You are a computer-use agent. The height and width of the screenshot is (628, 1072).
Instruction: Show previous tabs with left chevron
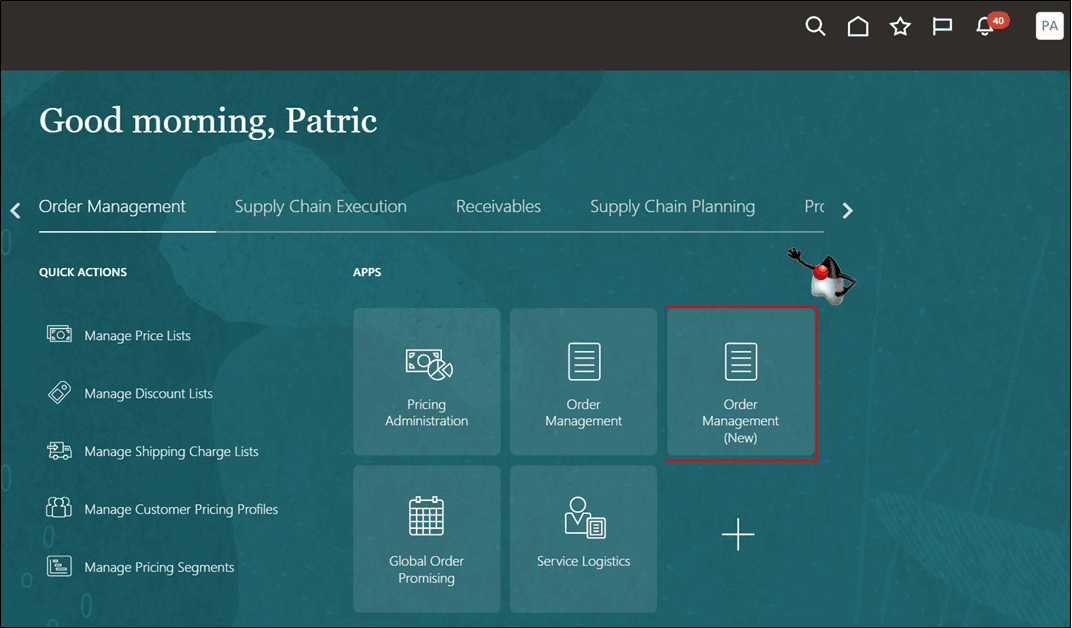tap(15, 210)
